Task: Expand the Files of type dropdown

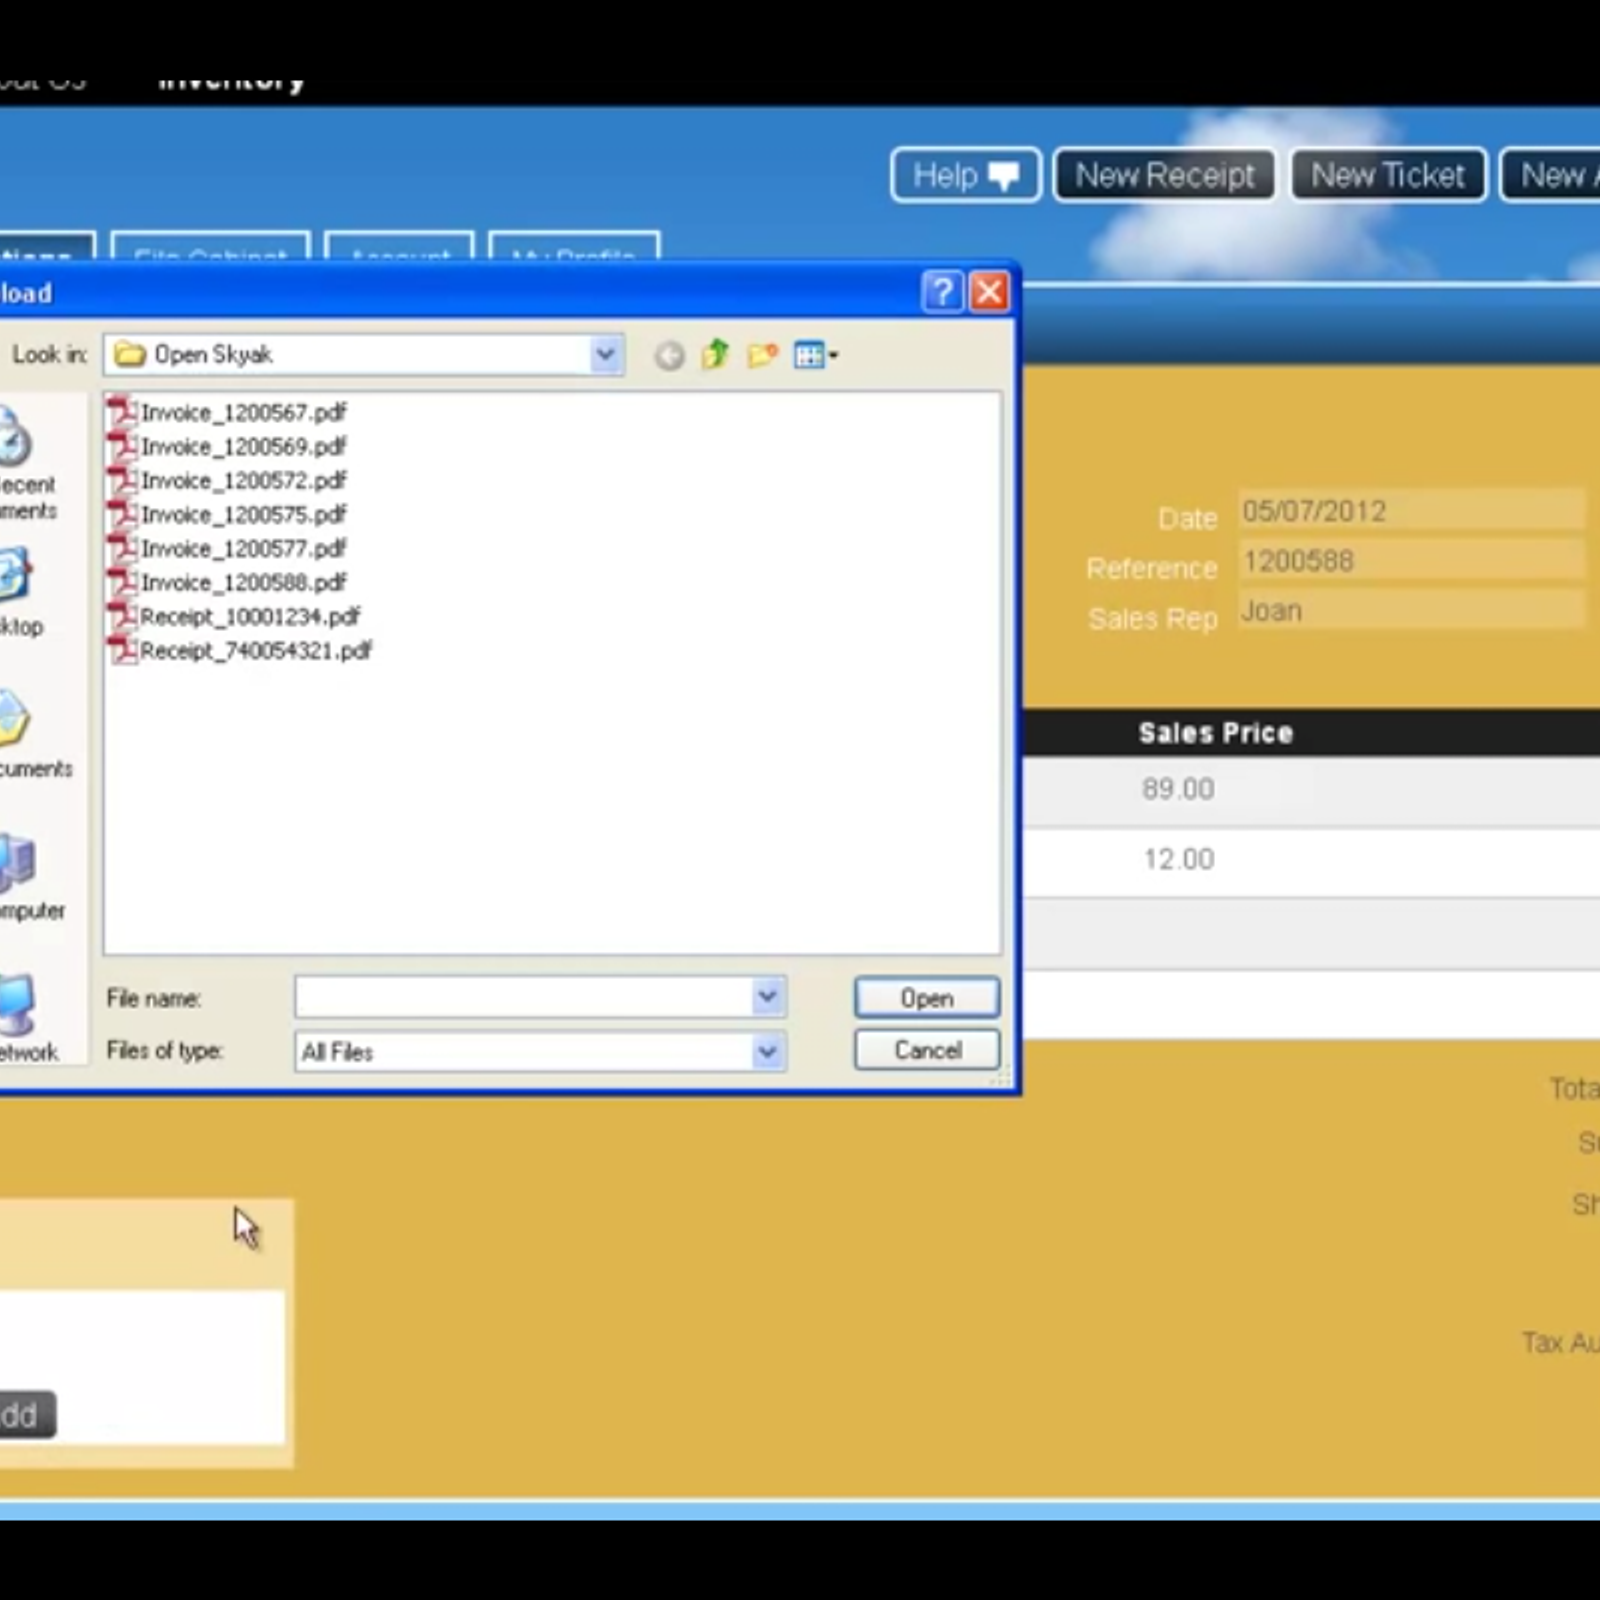Action: 767,1052
